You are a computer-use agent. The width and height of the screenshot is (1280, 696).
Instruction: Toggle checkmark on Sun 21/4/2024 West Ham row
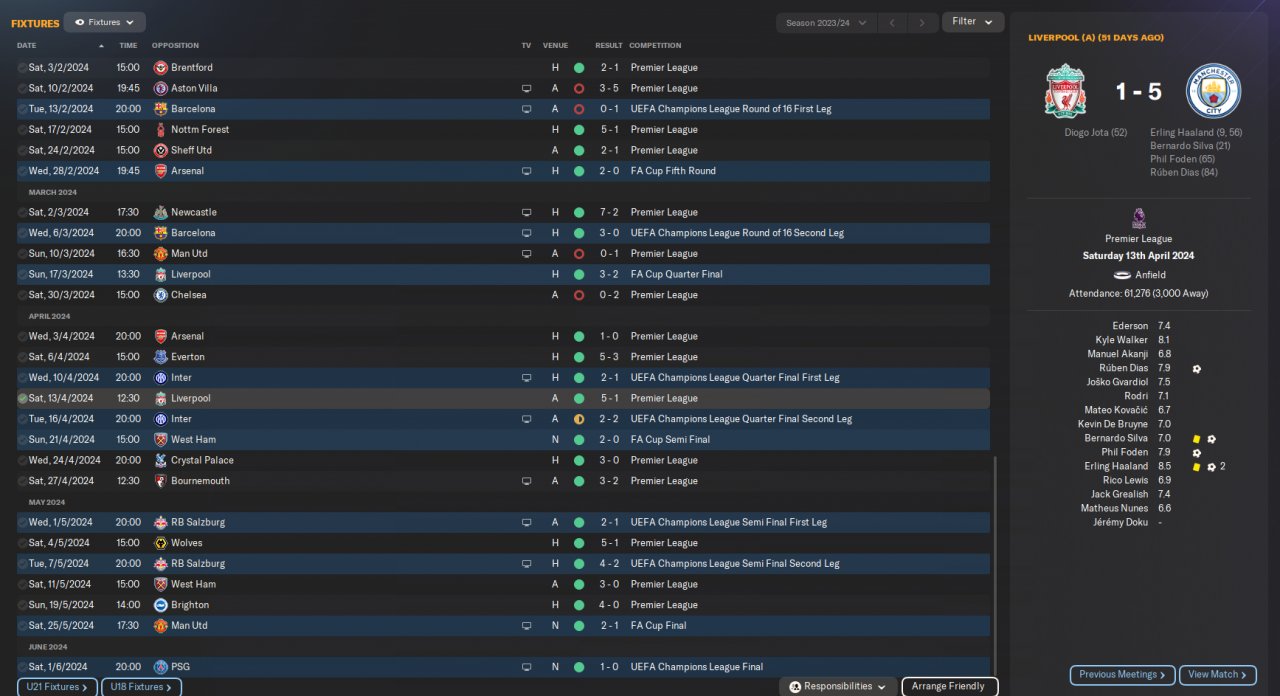23,439
